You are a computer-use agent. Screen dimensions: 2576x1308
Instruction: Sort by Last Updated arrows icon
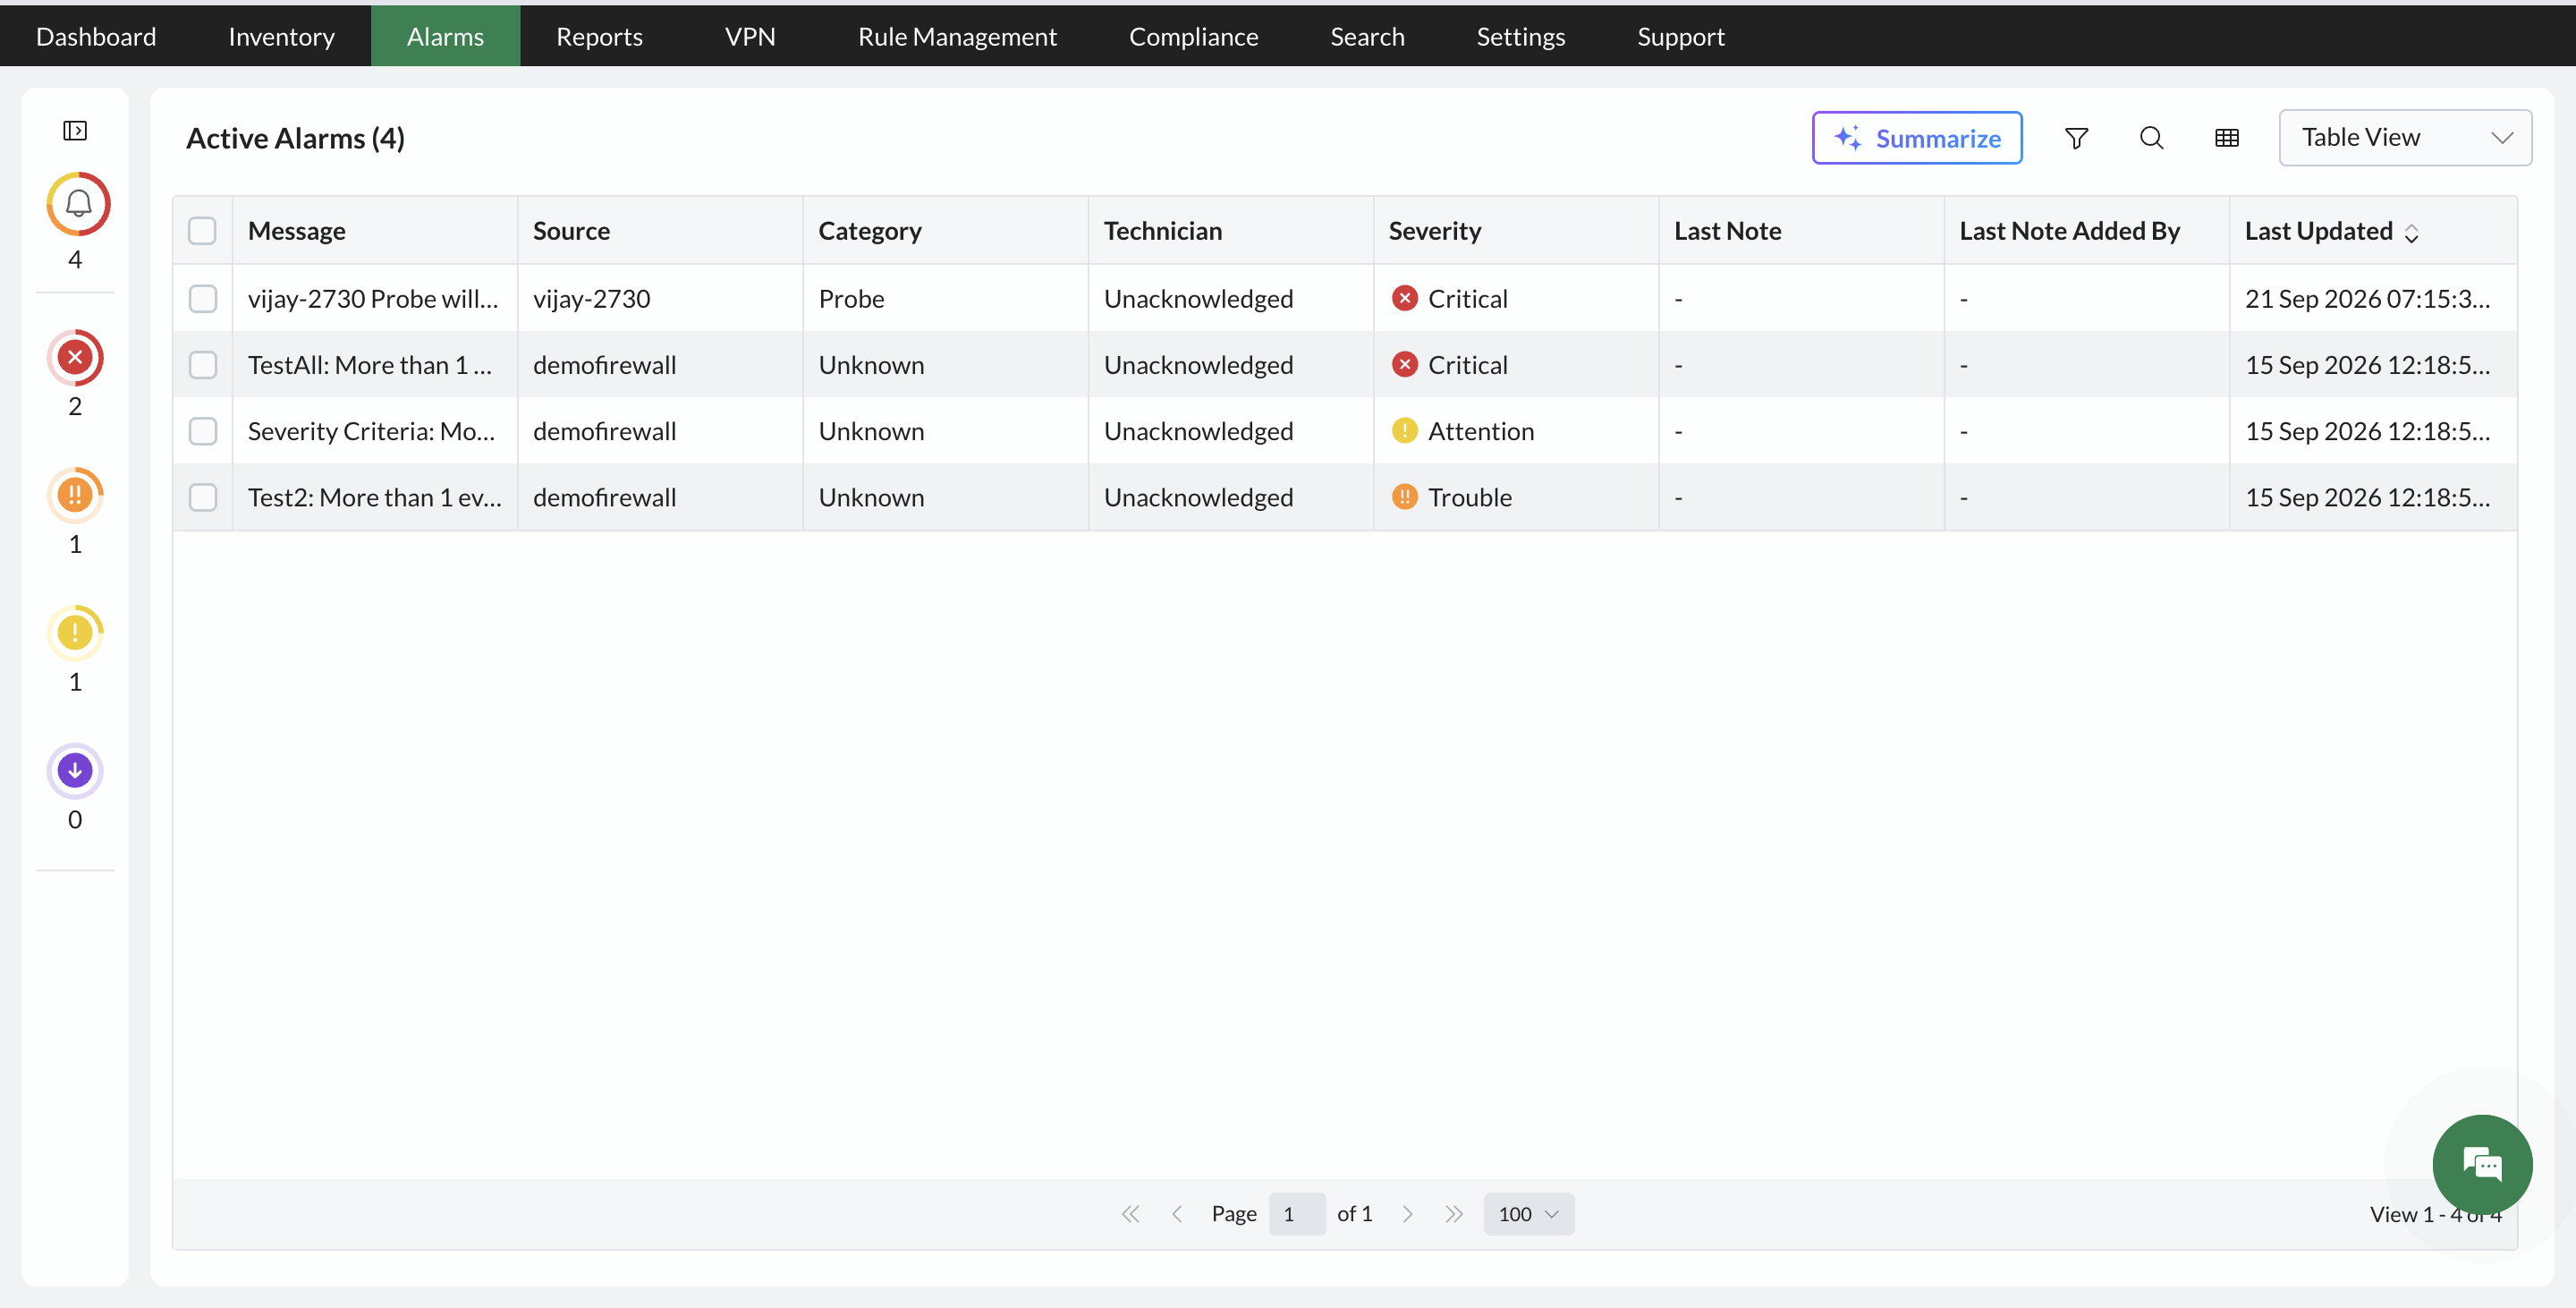tap(2411, 233)
